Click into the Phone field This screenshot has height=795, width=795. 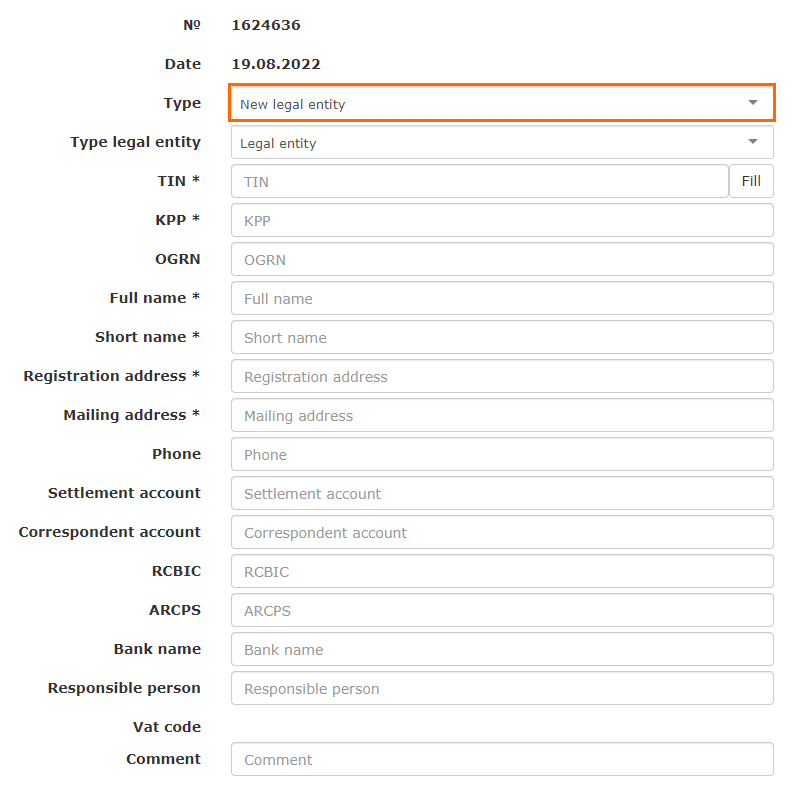pos(502,455)
